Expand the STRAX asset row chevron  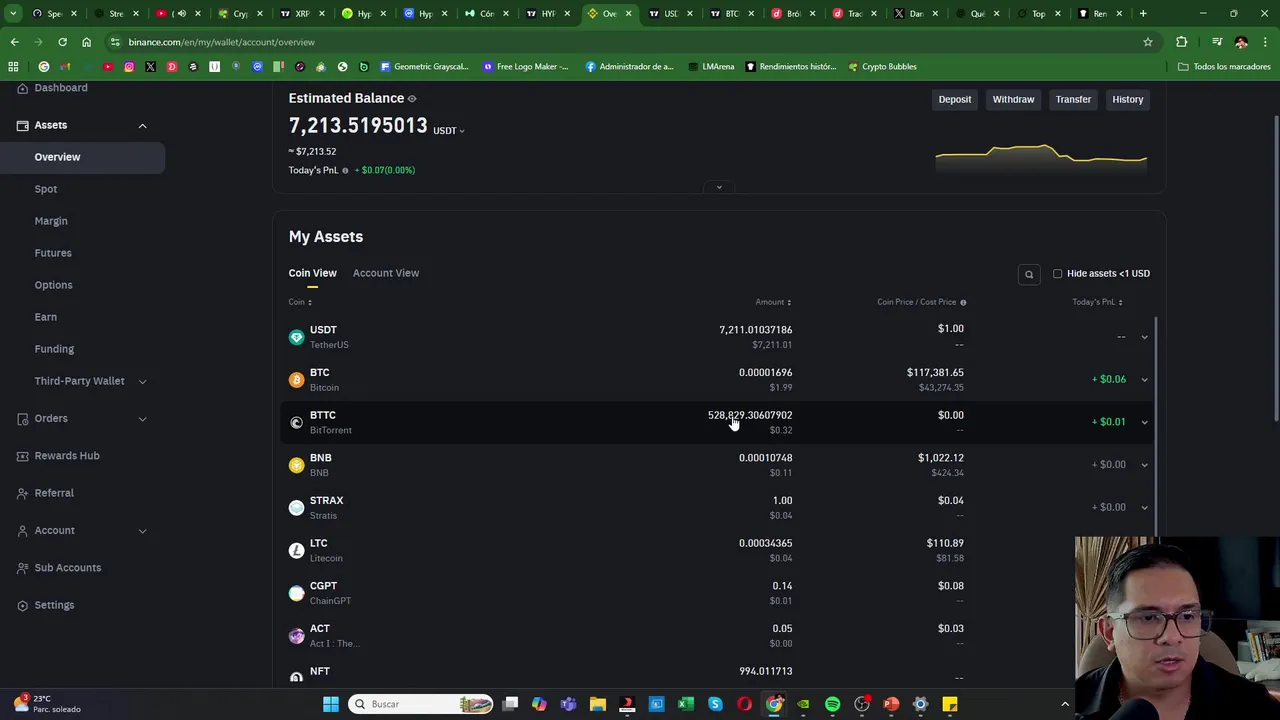pyautogui.click(x=1144, y=507)
